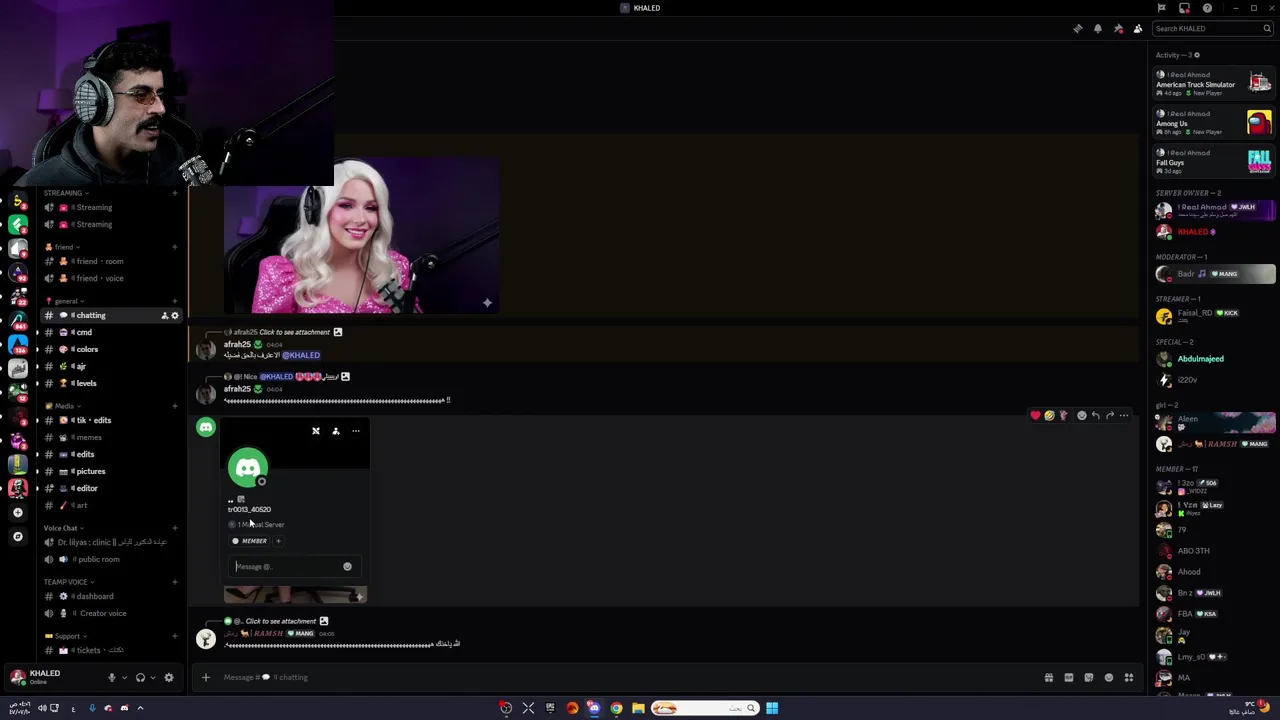Click the Message @ field in profile popup
Screen dimensions: 1280x720
click(x=287, y=566)
